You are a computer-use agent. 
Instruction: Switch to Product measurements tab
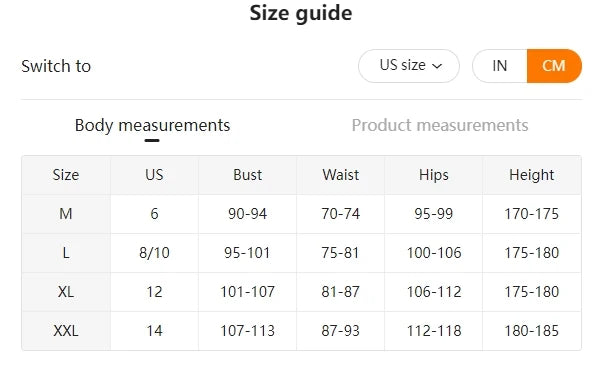coord(440,126)
